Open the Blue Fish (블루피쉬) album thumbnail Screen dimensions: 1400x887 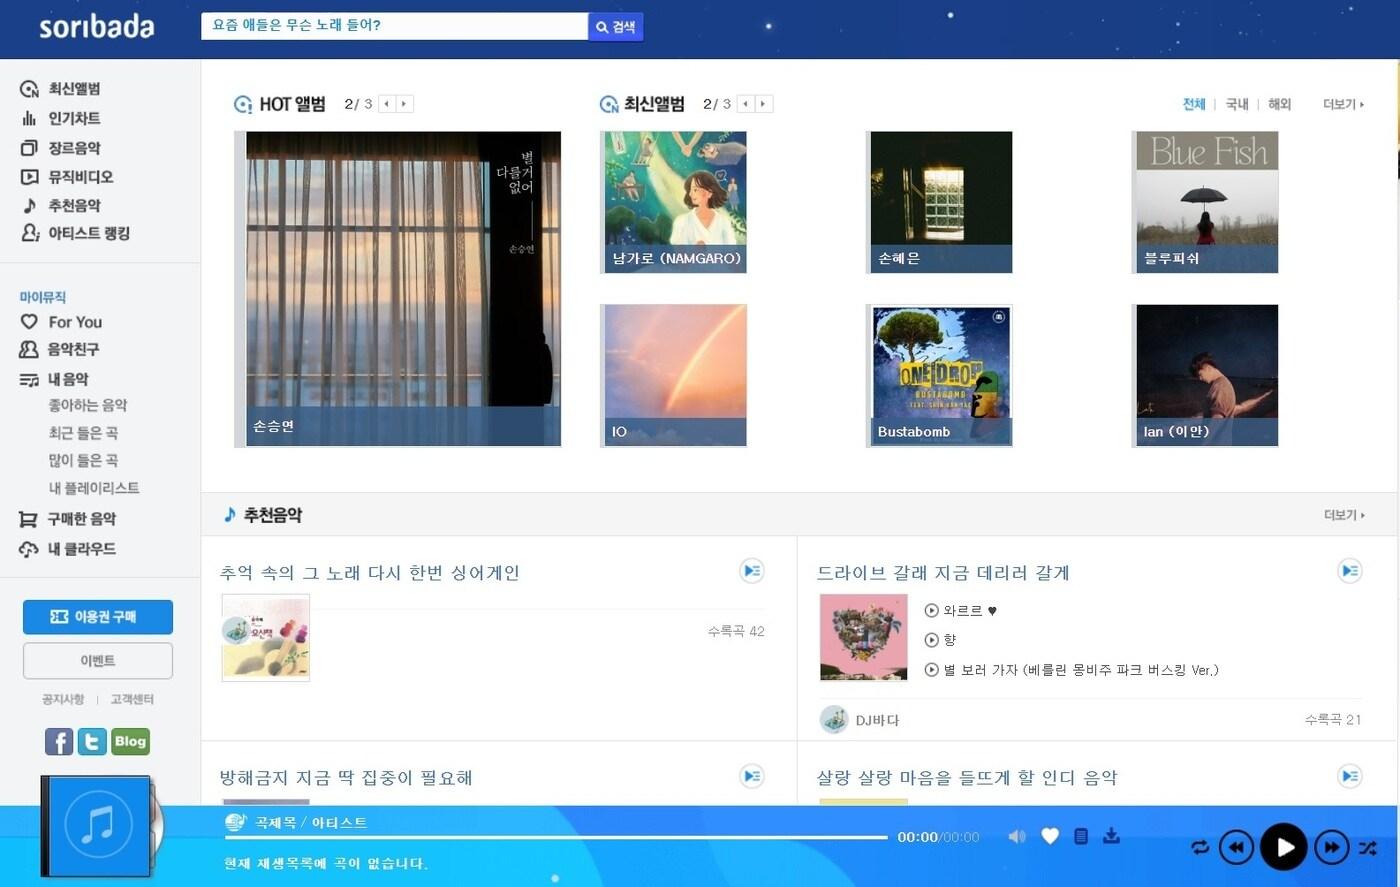pyautogui.click(x=1204, y=201)
